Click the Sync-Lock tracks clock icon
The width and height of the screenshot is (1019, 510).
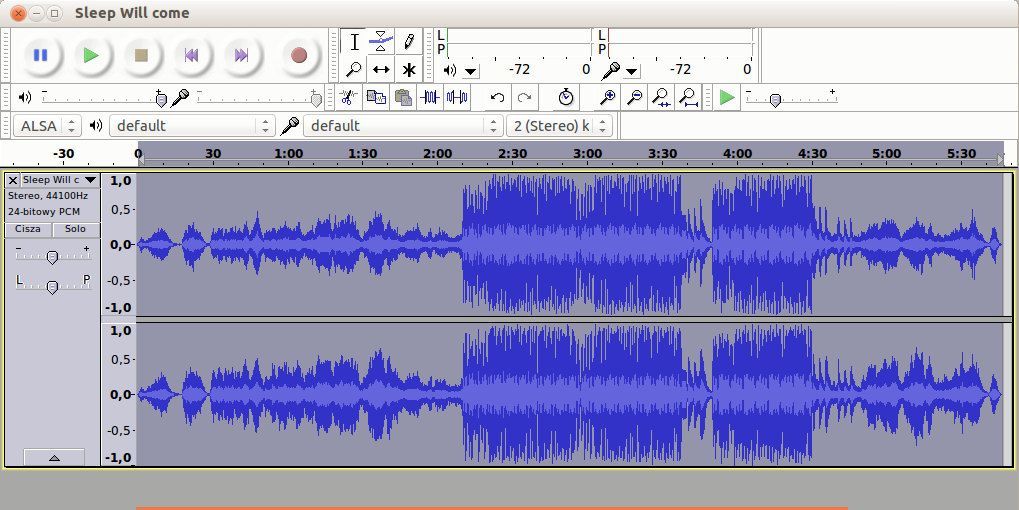click(566, 97)
